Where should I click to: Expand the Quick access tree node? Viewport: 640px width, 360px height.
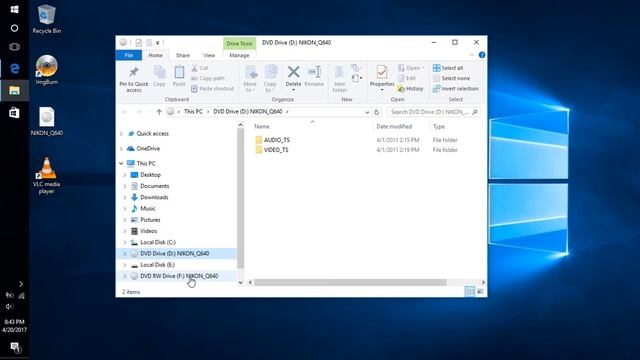click(121, 133)
